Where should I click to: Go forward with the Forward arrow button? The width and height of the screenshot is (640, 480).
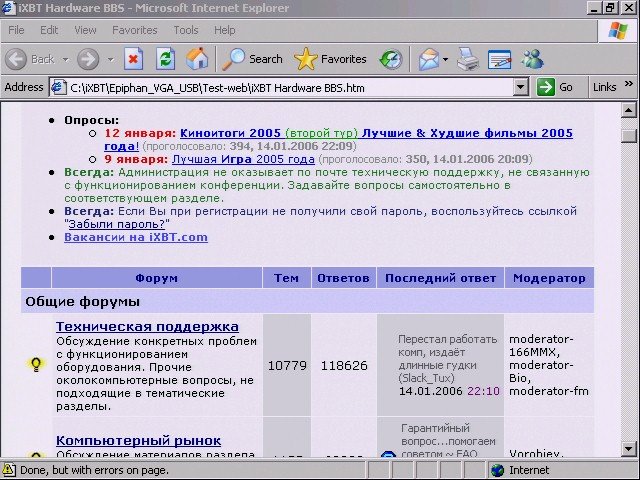[x=88, y=60]
